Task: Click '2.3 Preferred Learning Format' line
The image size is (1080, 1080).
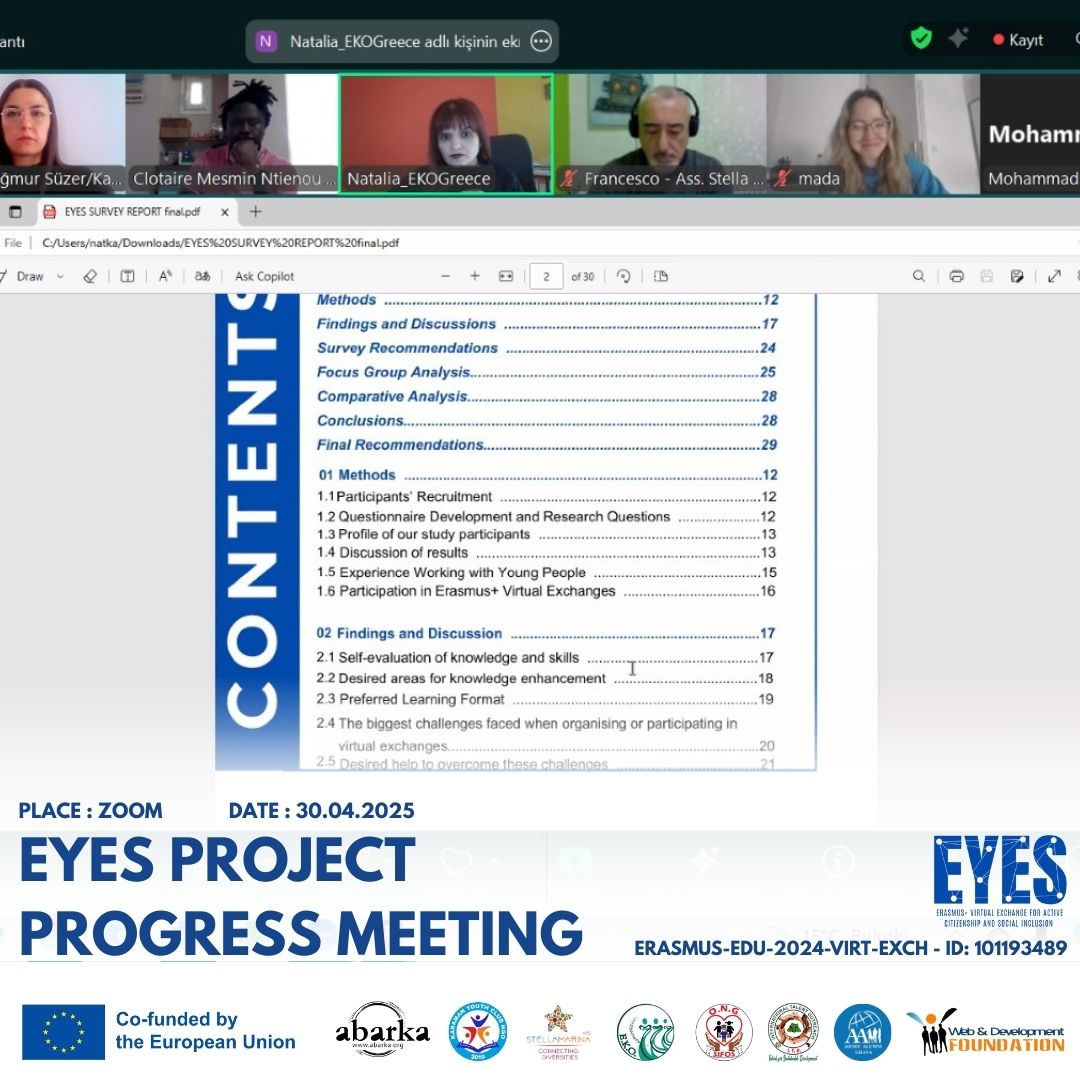Action: pyautogui.click(x=546, y=699)
